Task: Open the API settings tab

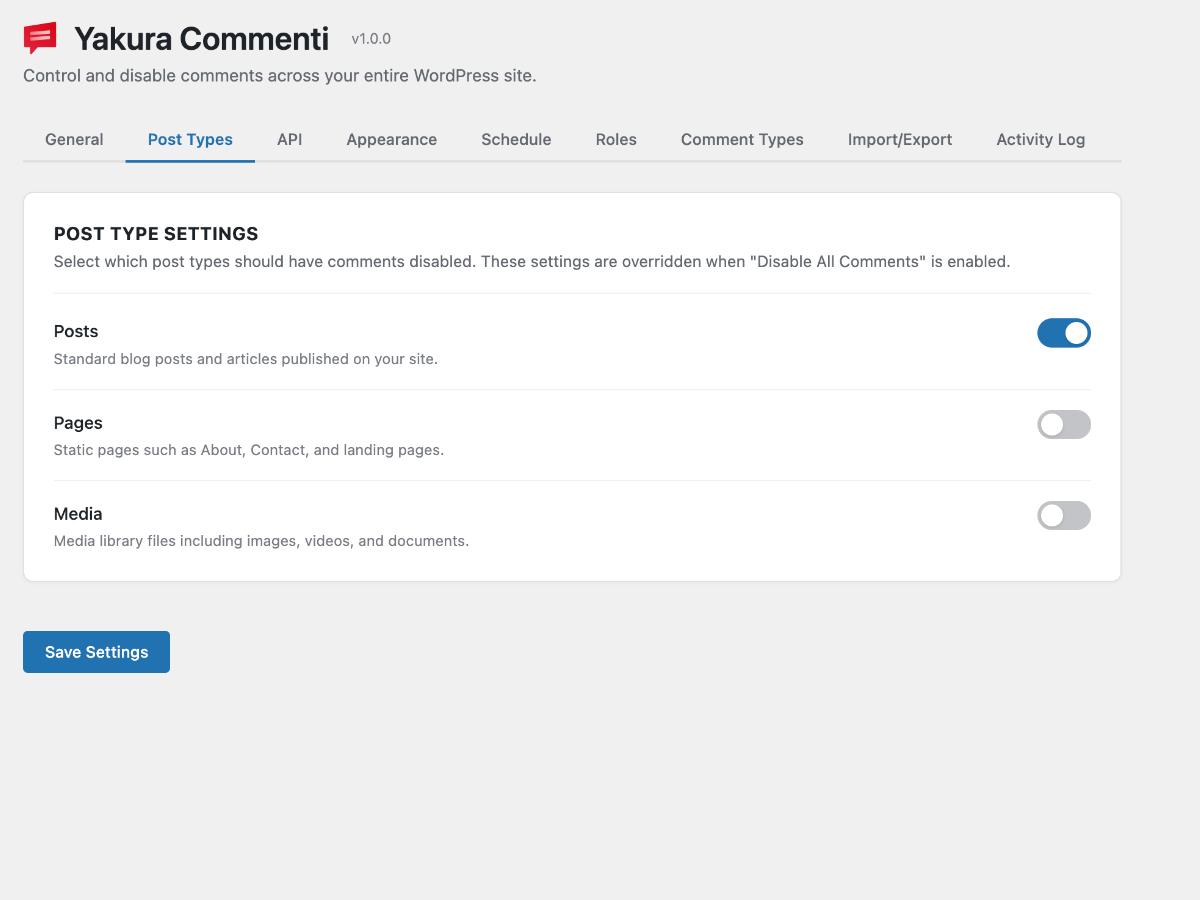Action: (289, 139)
